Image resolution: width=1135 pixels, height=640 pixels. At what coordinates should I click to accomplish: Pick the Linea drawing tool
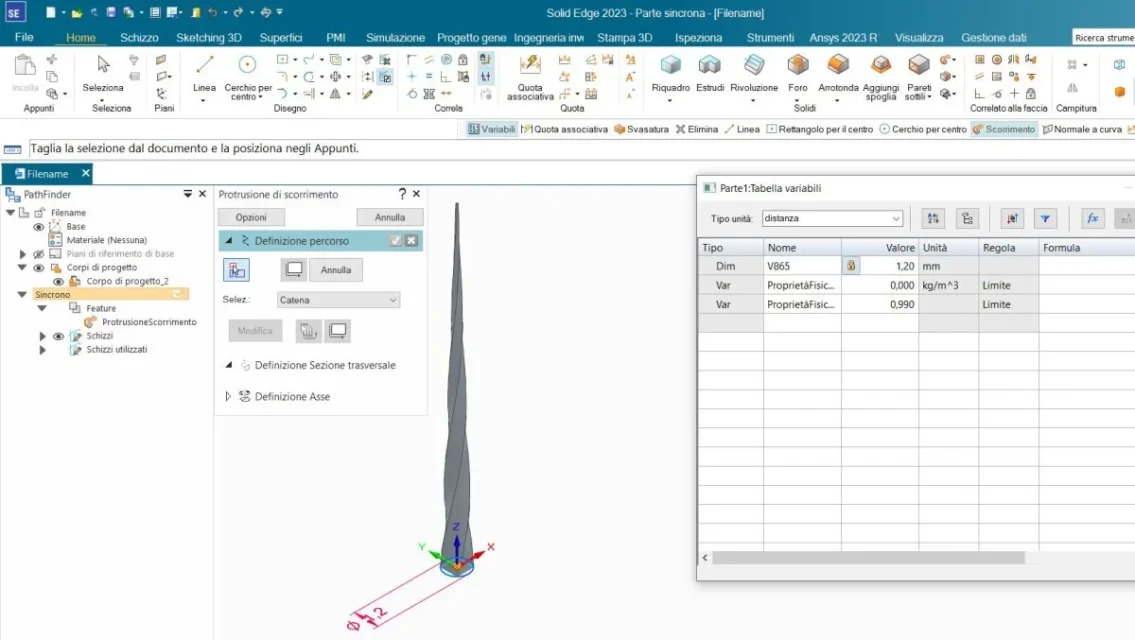(204, 71)
